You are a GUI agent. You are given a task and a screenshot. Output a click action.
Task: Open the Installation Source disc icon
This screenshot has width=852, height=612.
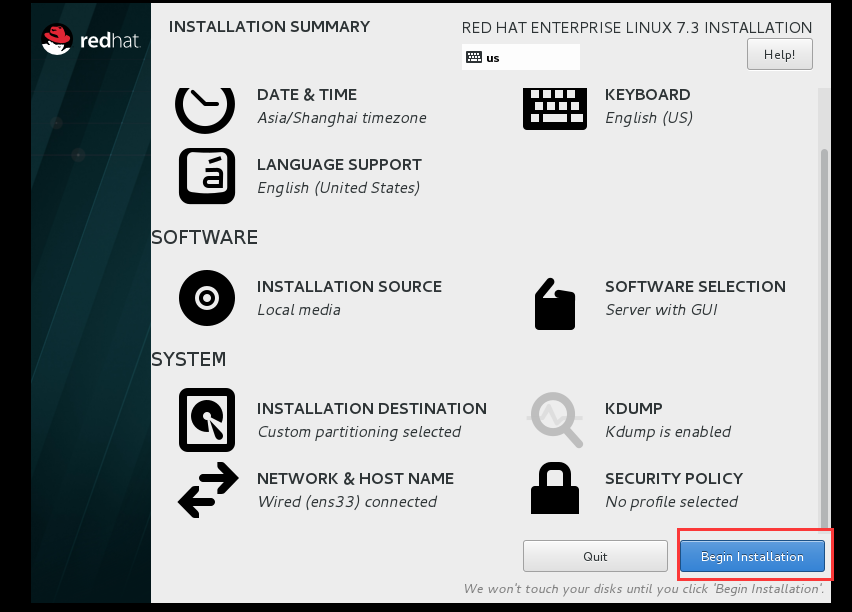click(x=207, y=298)
